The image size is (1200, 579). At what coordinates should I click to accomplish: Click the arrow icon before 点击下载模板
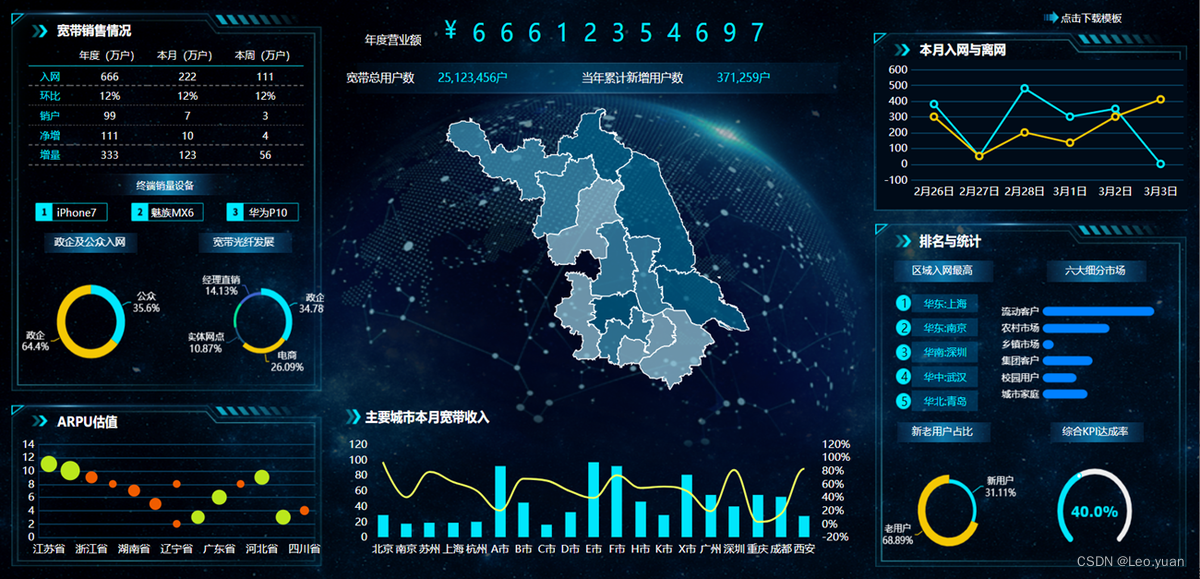click(x=1051, y=17)
